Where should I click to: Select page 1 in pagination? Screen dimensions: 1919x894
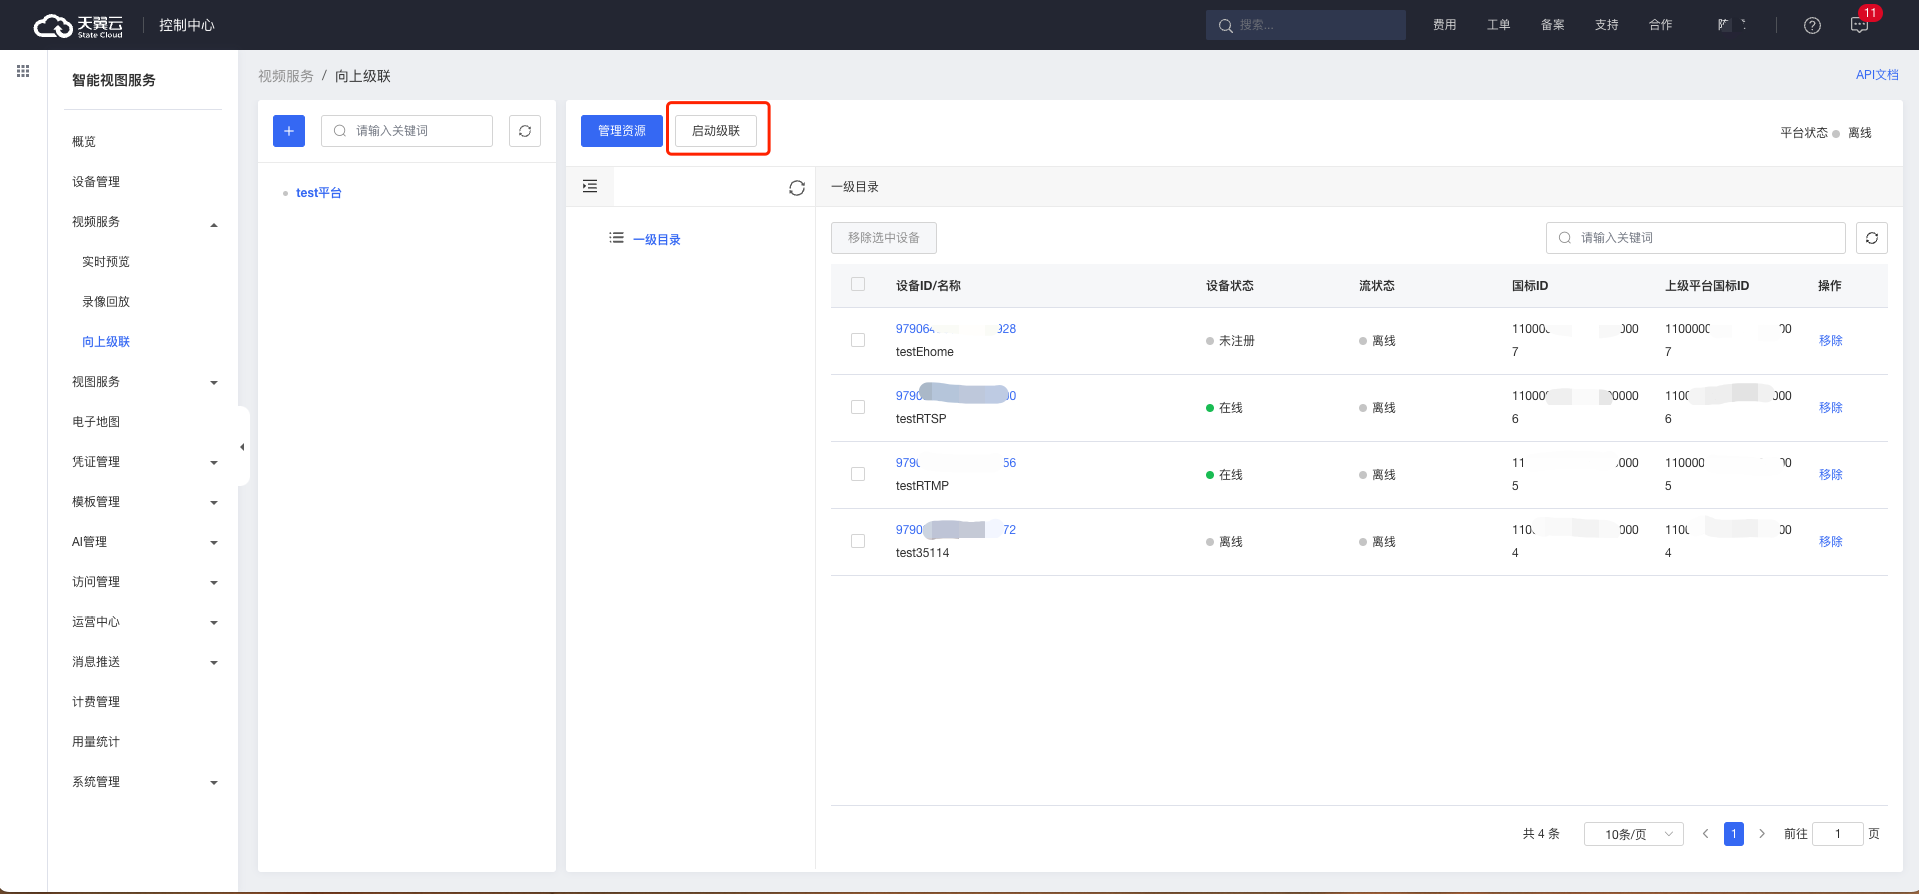click(x=1734, y=834)
